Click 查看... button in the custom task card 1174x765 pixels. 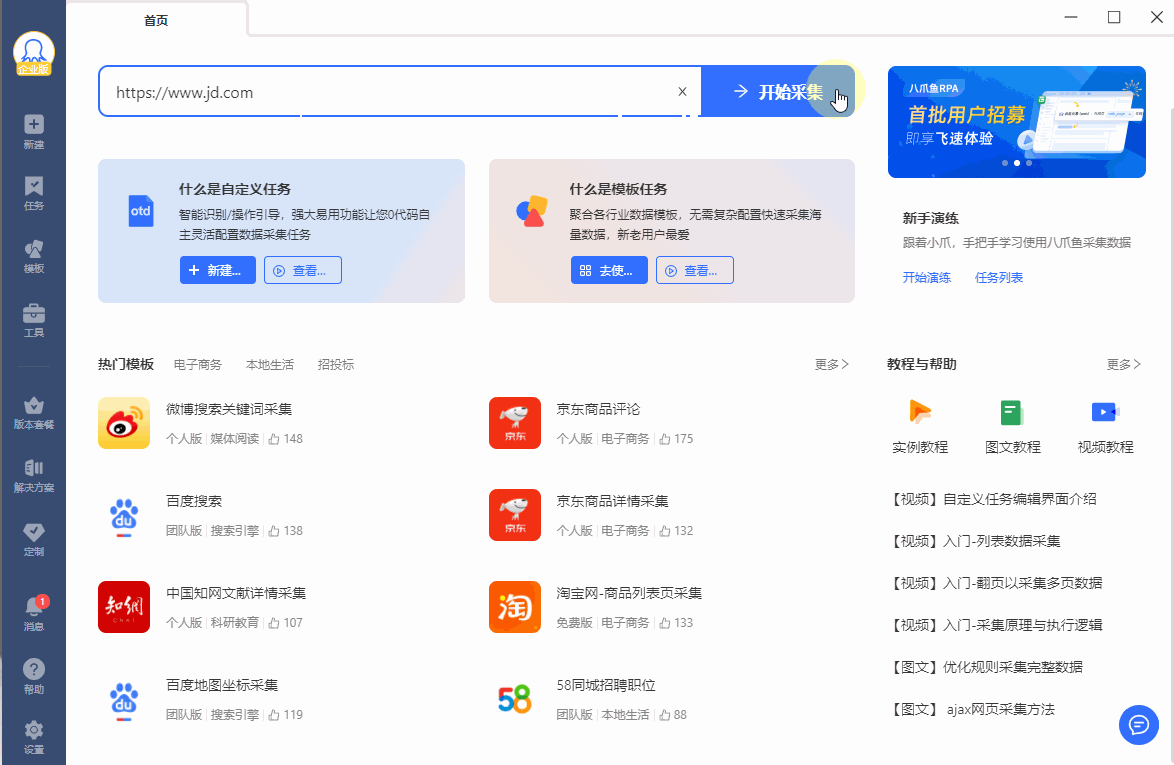click(302, 270)
